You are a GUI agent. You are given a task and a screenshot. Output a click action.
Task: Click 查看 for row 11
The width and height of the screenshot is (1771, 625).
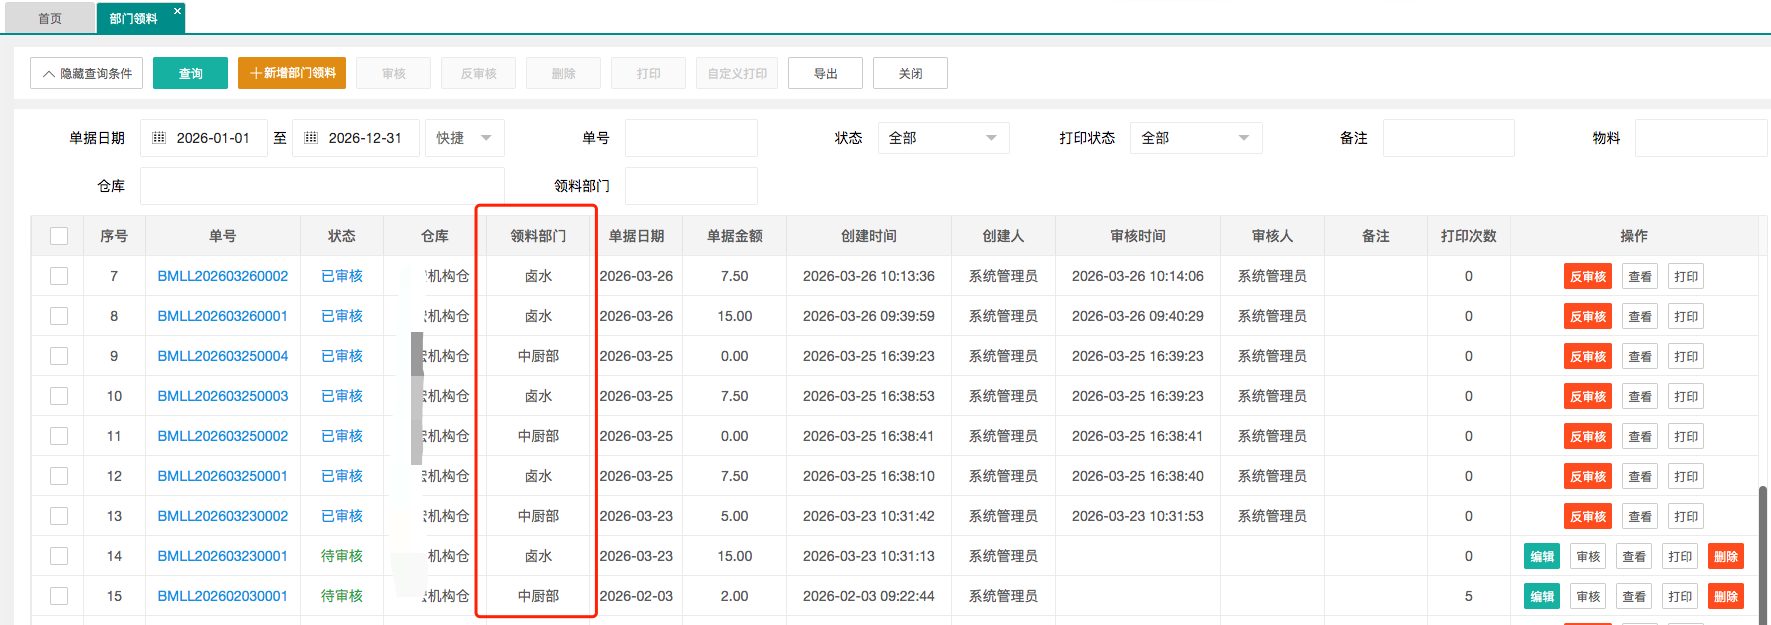(x=1640, y=437)
